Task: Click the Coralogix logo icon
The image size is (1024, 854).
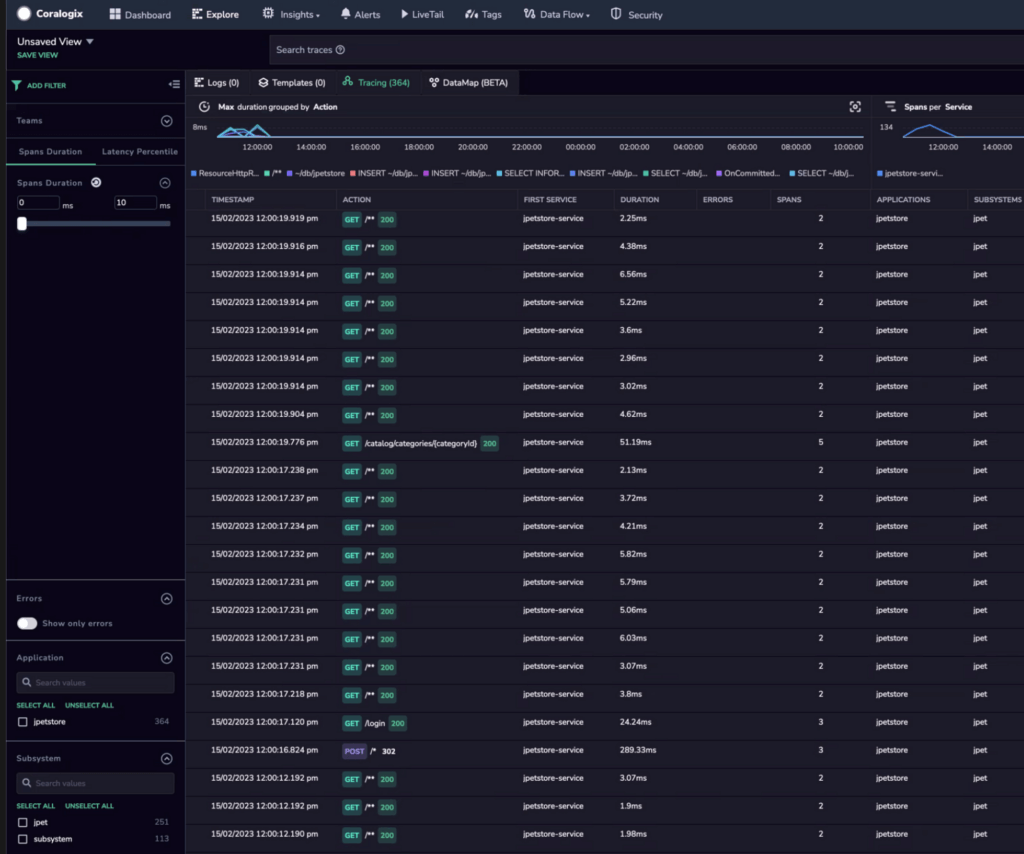Action: [x=24, y=13]
